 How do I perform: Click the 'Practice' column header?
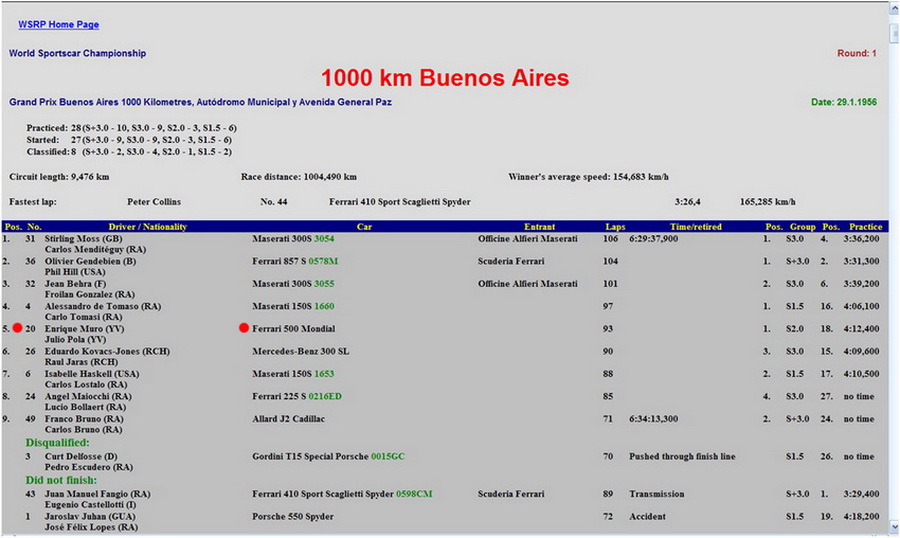click(x=866, y=227)
